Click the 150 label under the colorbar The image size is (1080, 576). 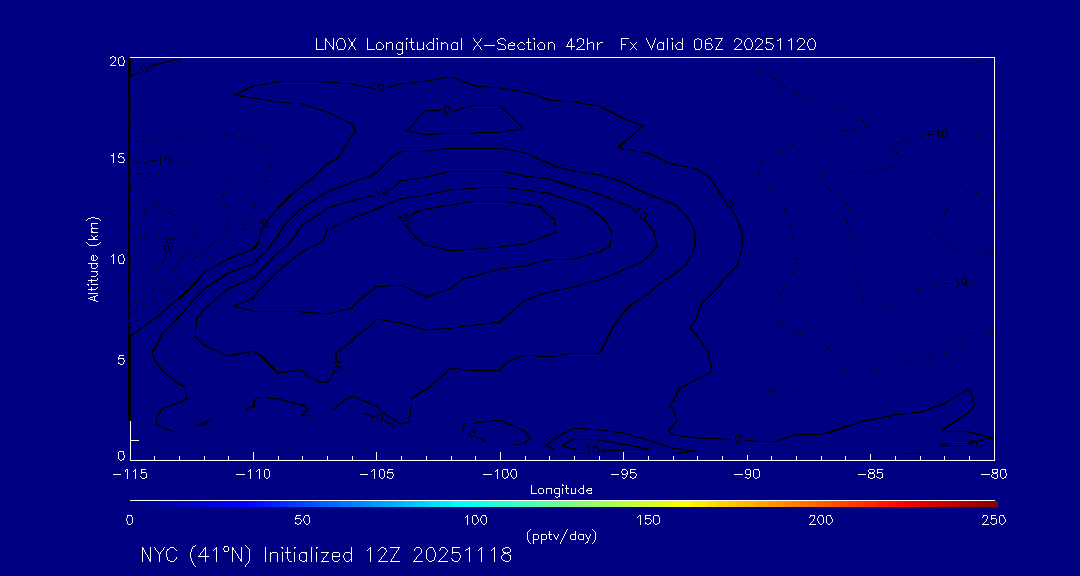pyautogui.click(x=648, y=521)
